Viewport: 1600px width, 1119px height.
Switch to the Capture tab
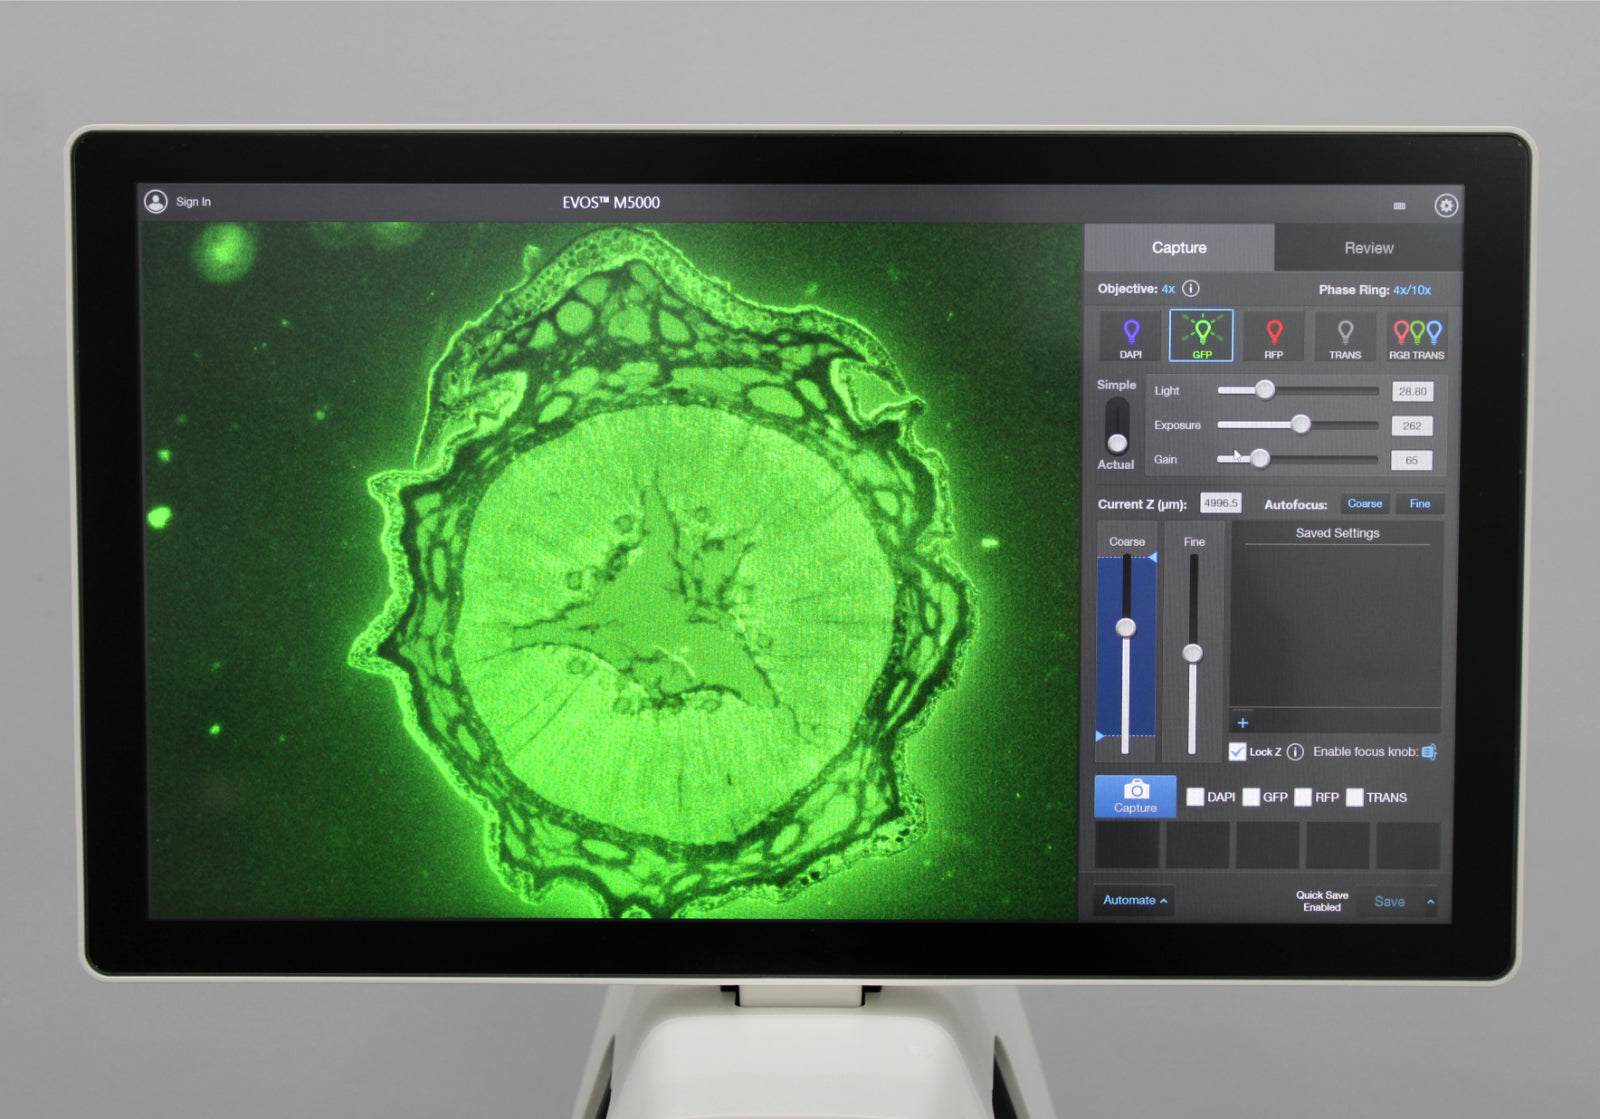(x=1179, y=247)
